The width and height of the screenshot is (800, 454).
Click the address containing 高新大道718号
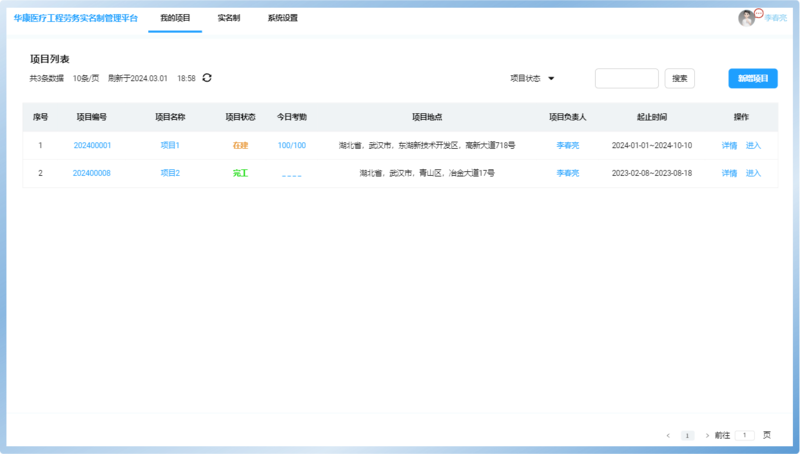point(427,145)
